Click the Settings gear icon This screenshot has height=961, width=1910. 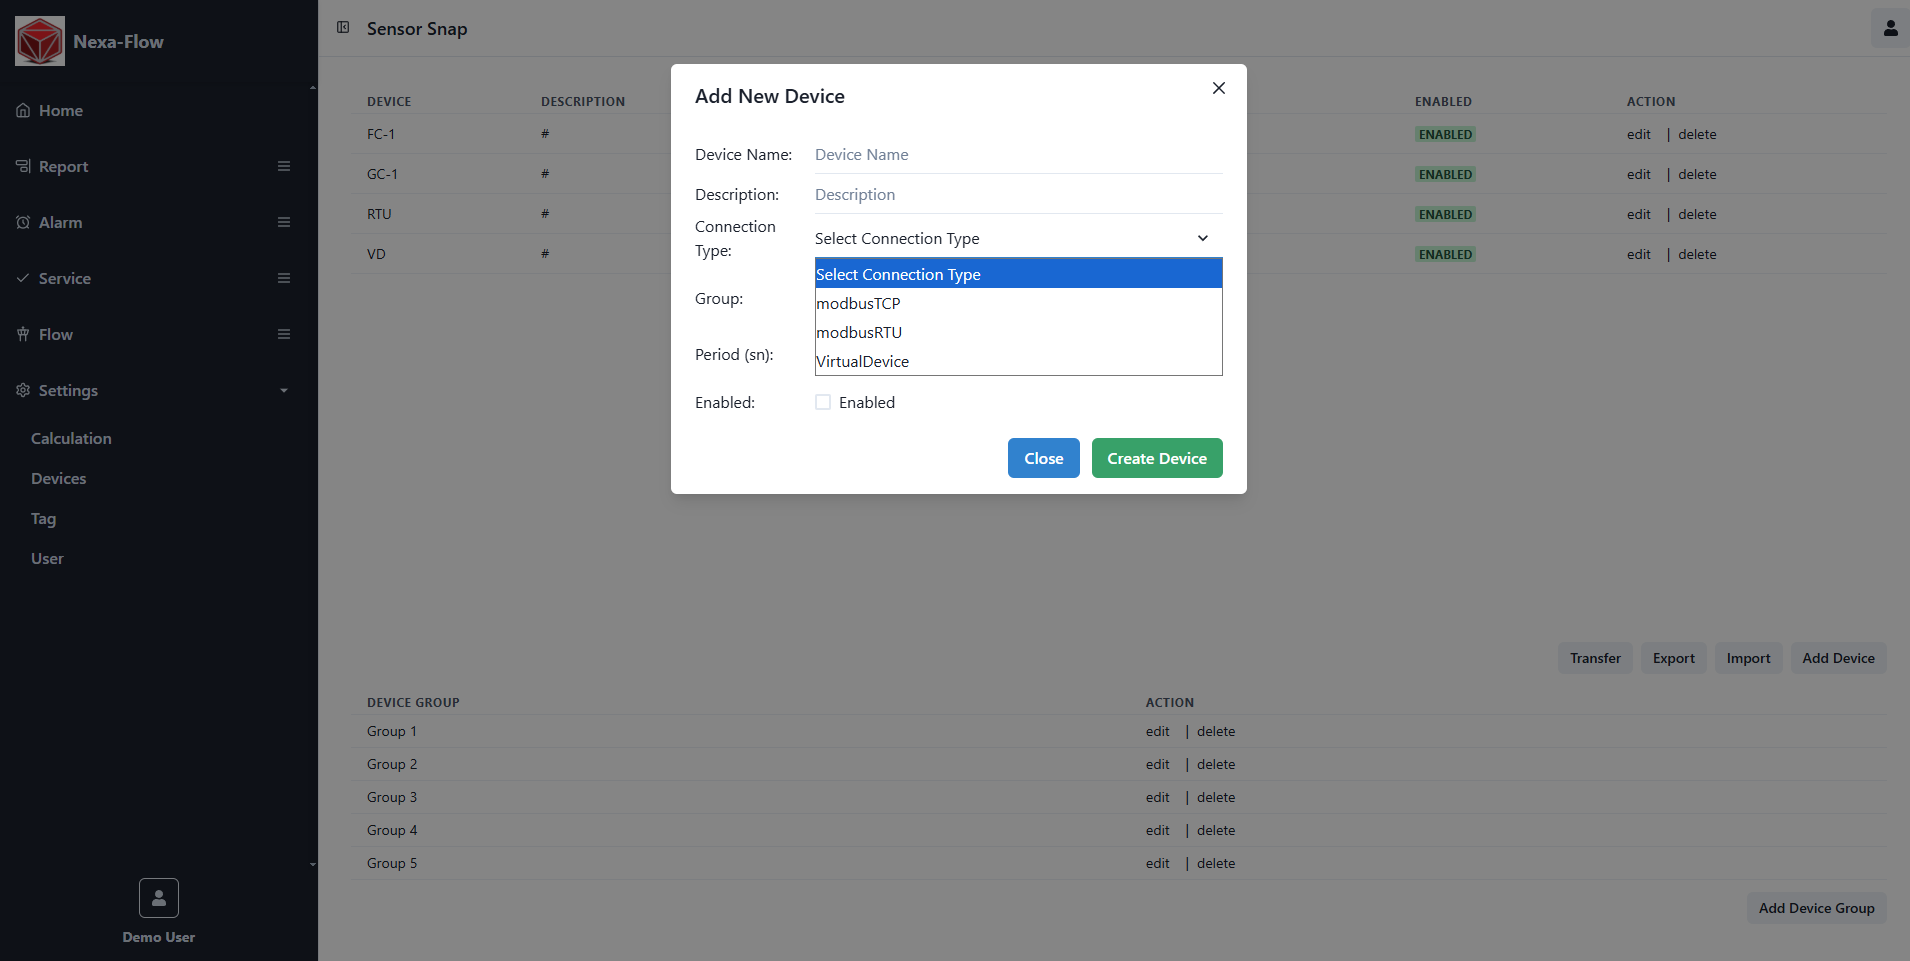click(23, 390)
